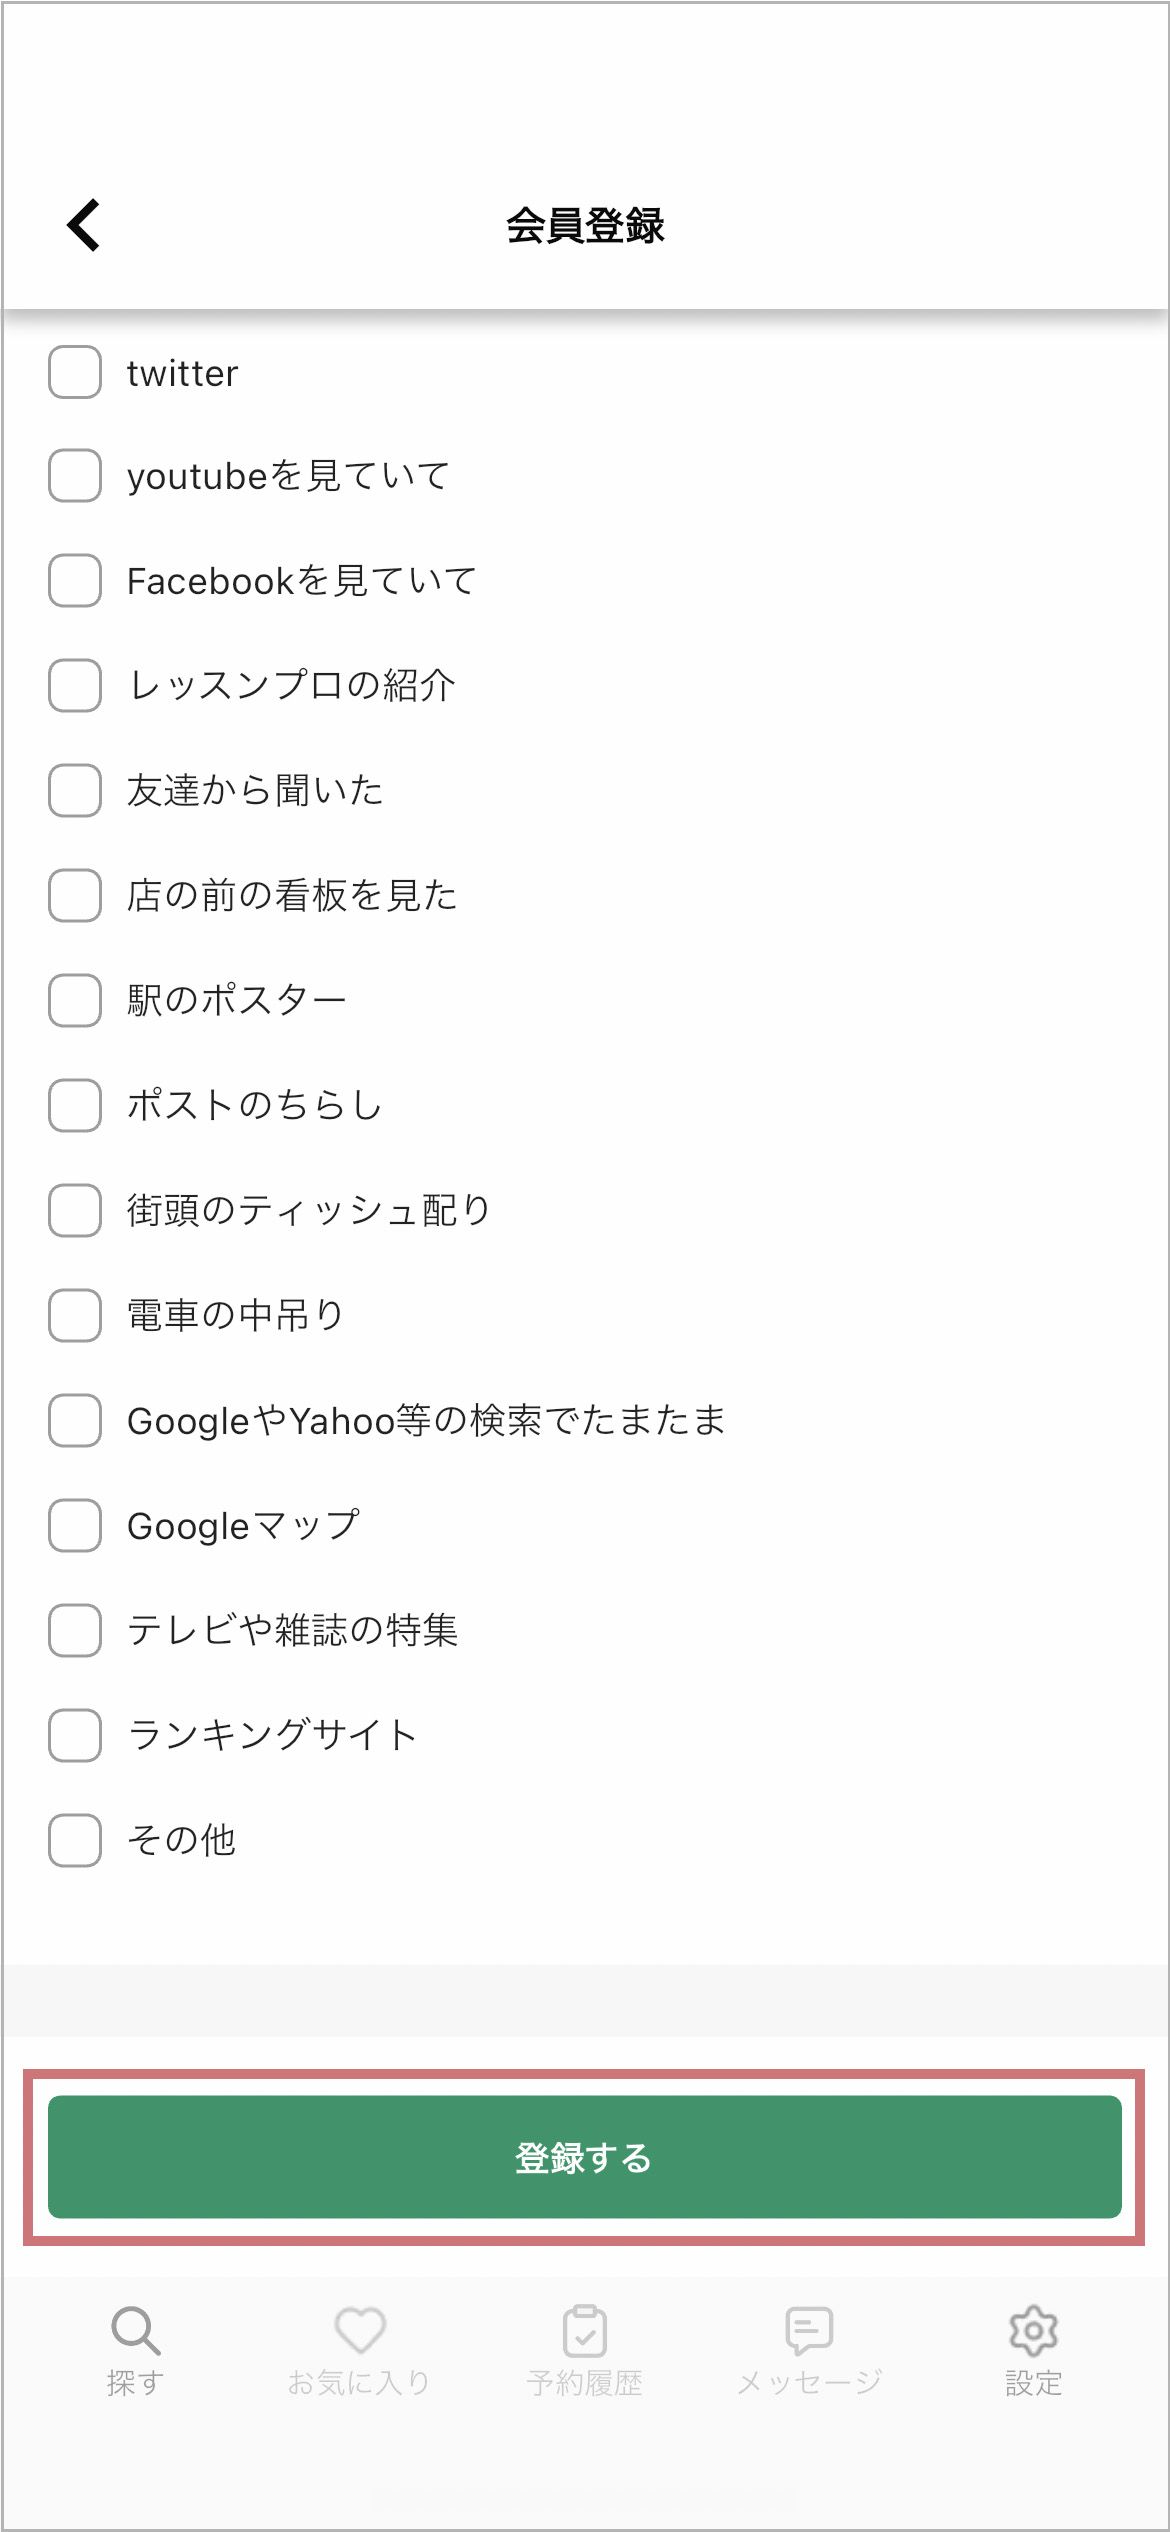Tick the ランキングサイト checkbox

[x=75, y=1736]
